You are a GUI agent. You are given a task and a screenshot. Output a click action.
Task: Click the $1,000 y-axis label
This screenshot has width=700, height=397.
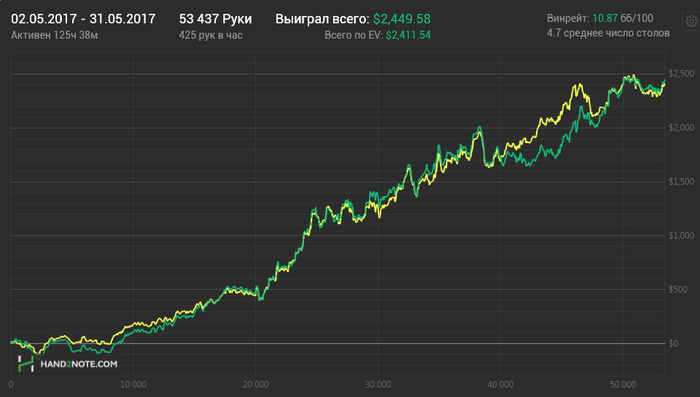(x=681, y=235)
